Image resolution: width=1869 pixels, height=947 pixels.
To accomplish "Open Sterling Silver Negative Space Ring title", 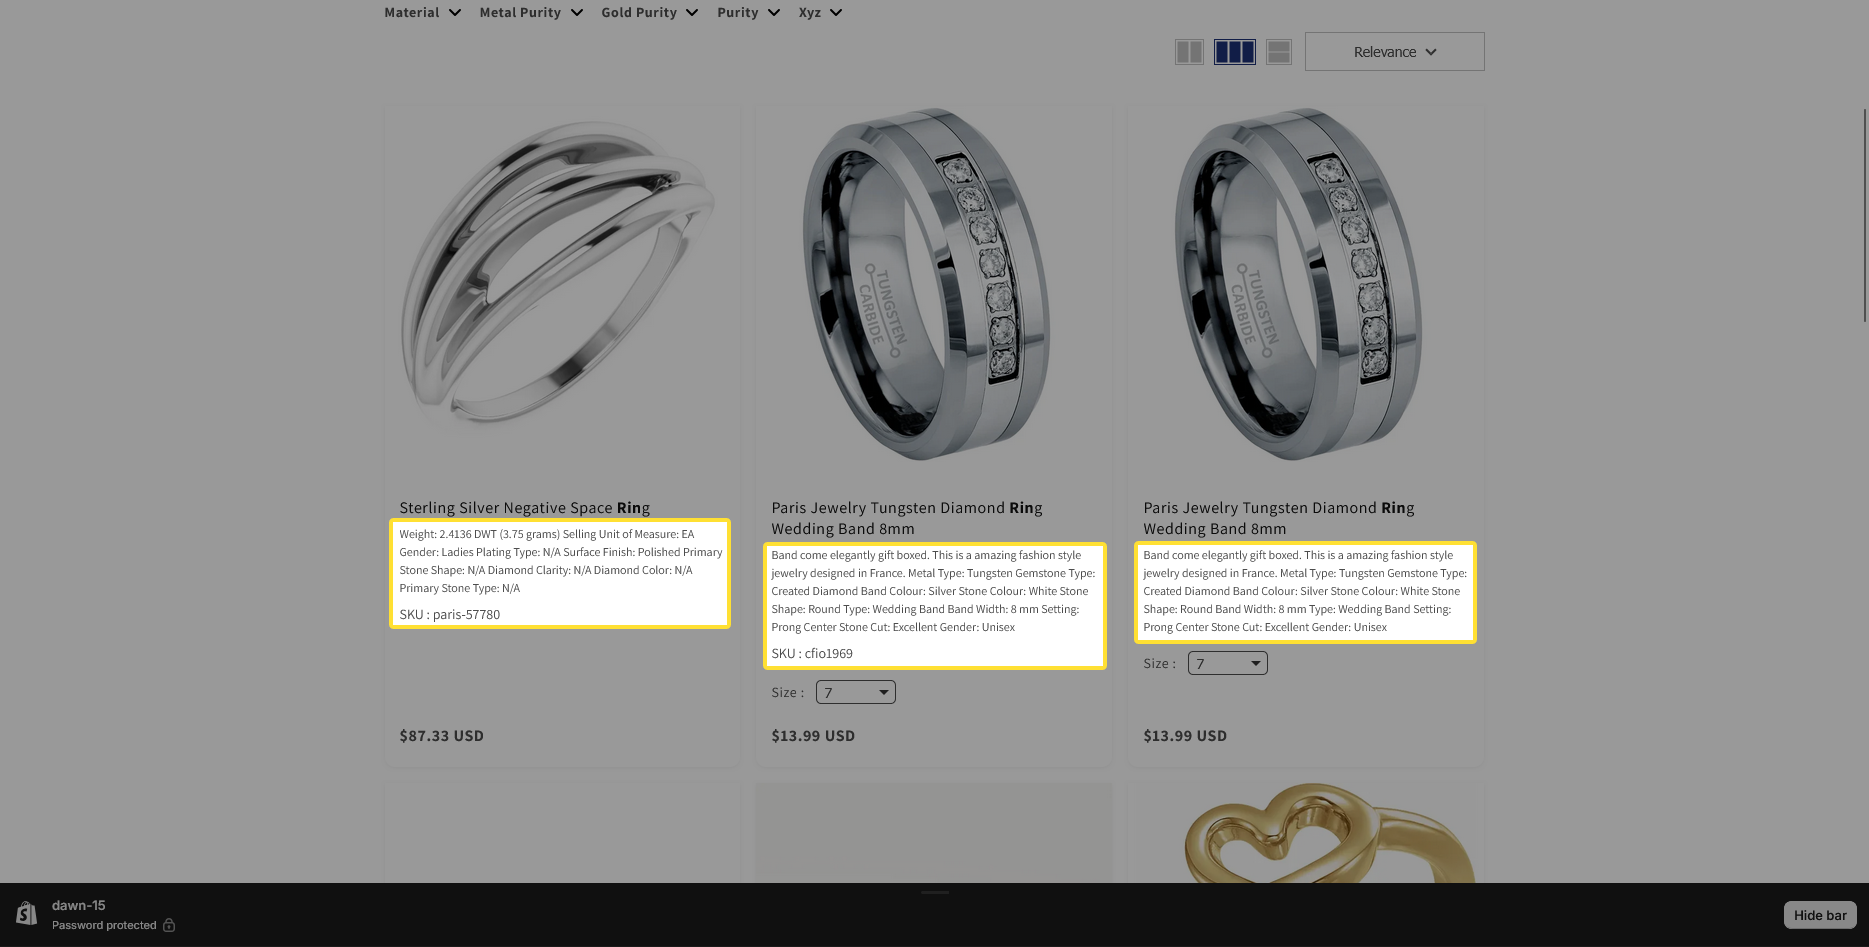I will 525,508.
